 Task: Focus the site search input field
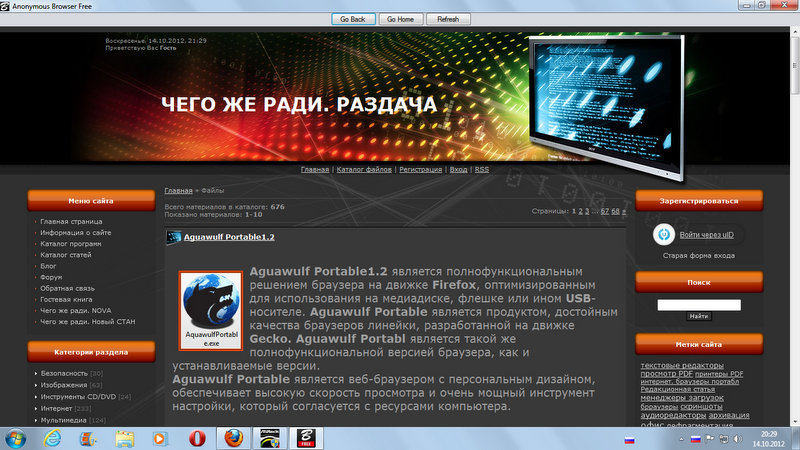click(698, 305)
